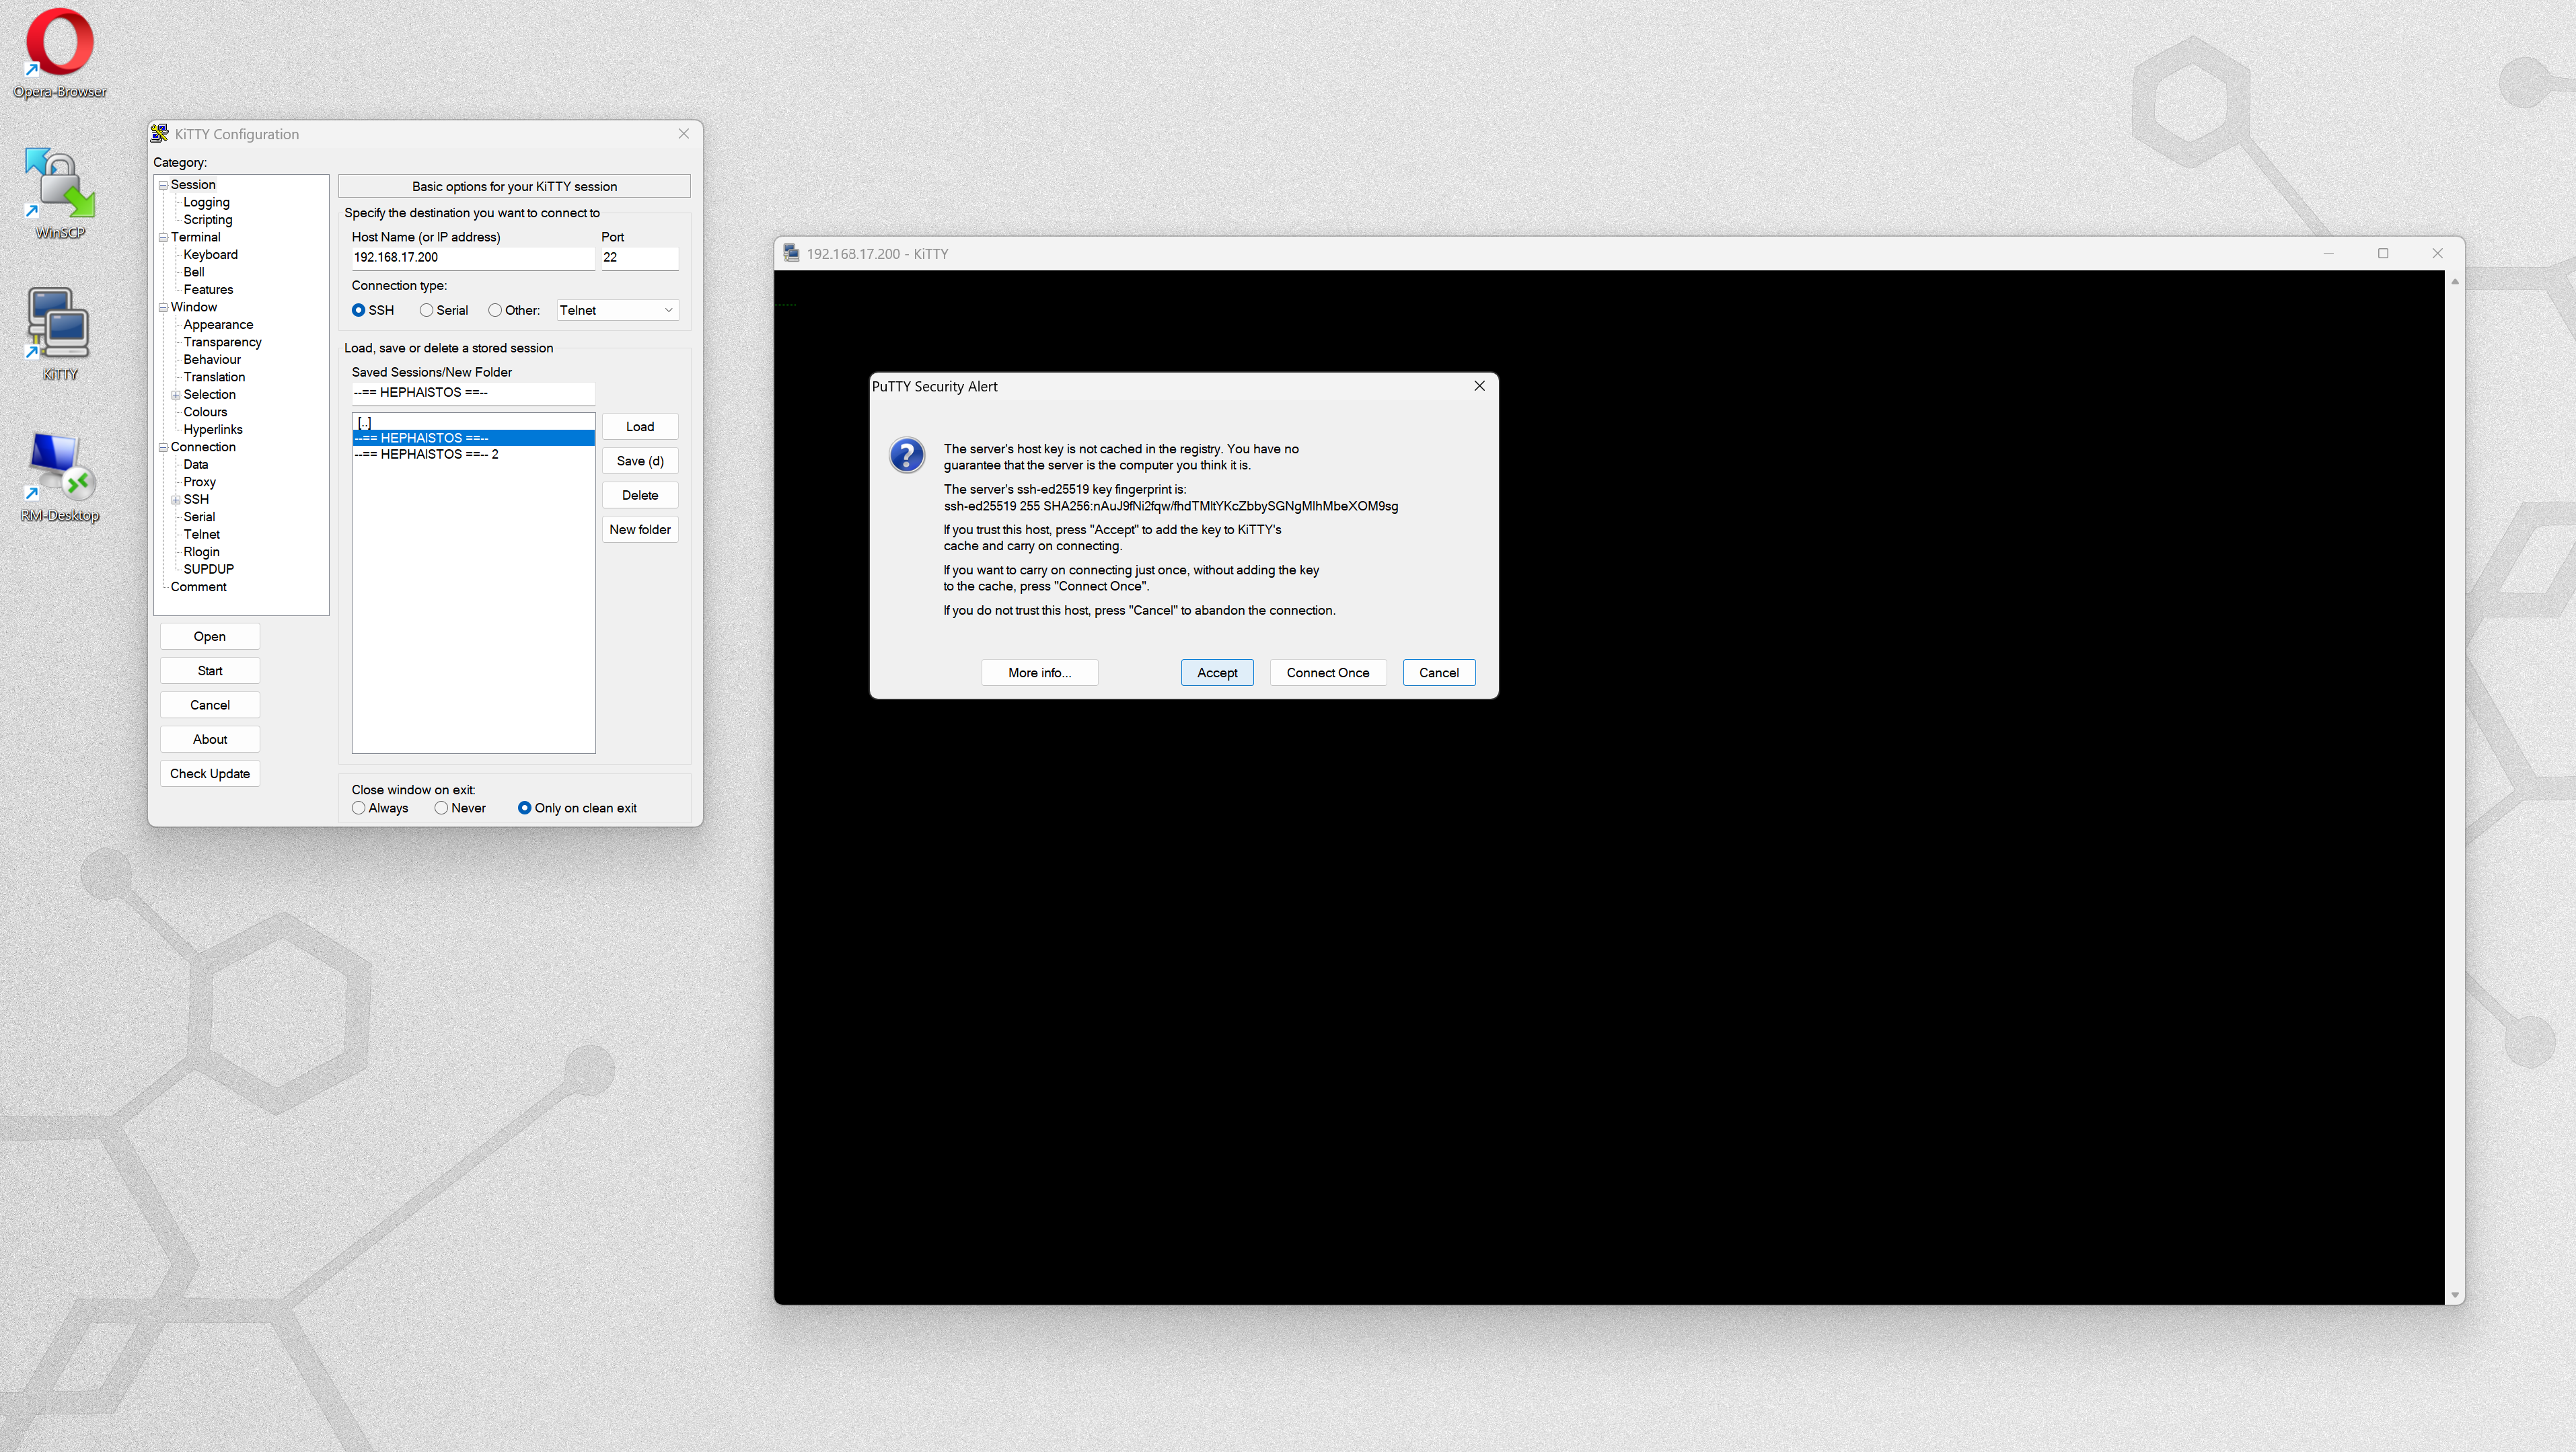Close the PuTTY Security Alert dialog
The image size is (2576, 1452).
(x=1479, y=386)
